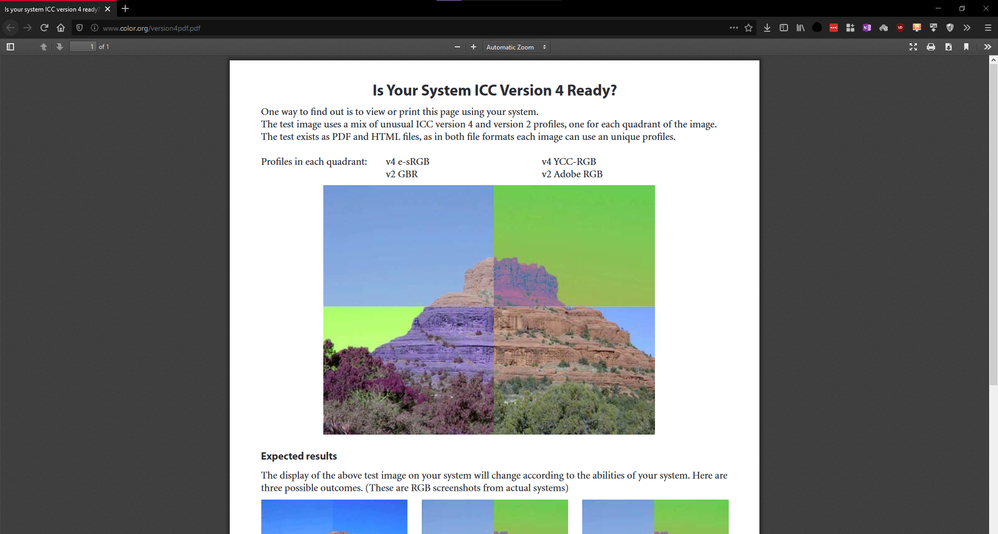
Task: Zoom out with the minus button
Action: point(457,46)
